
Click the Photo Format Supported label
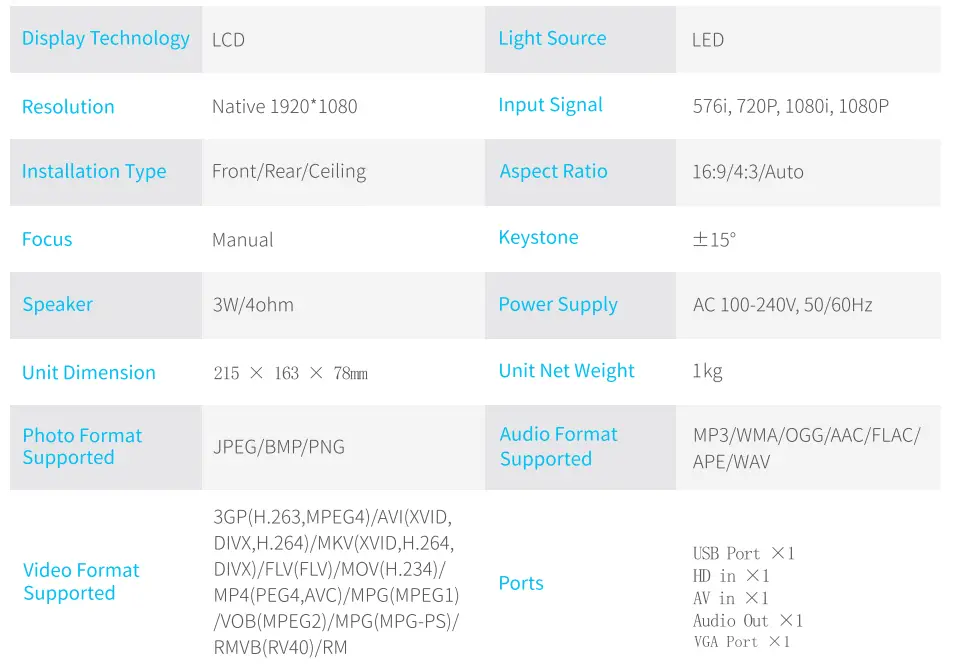point(82,447)
